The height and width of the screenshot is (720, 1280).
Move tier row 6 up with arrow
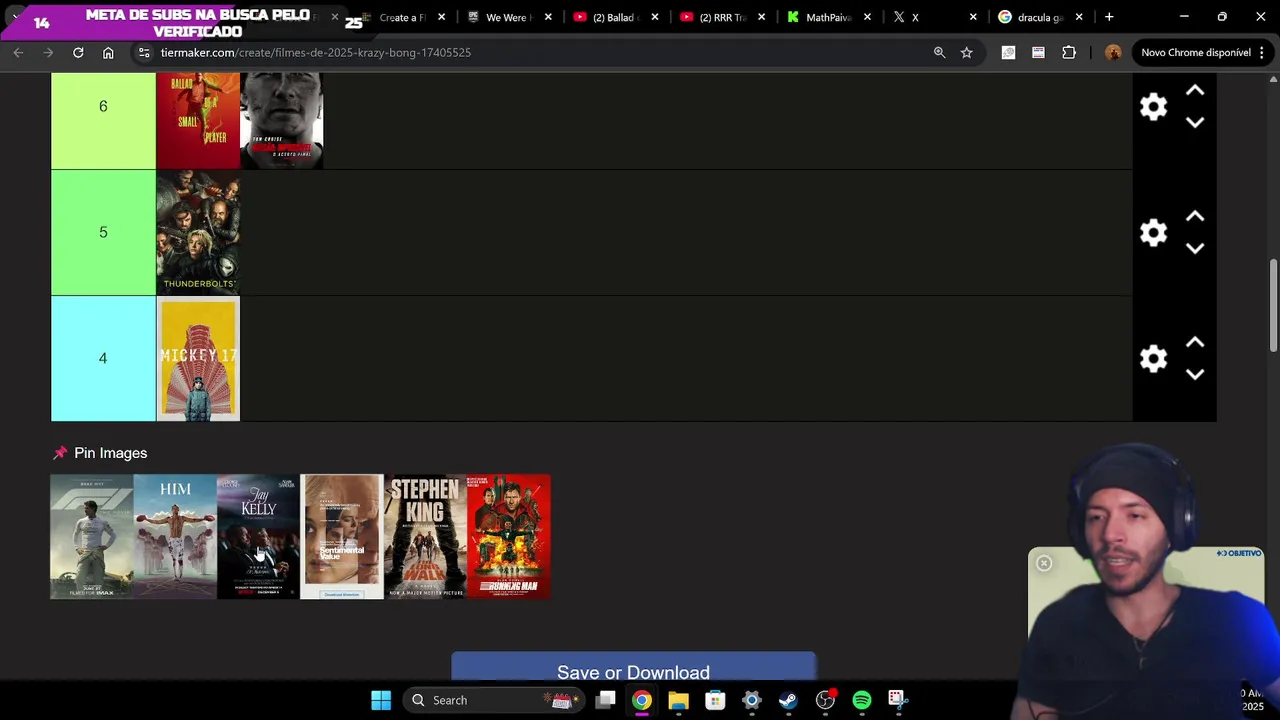click(1195, 91)
